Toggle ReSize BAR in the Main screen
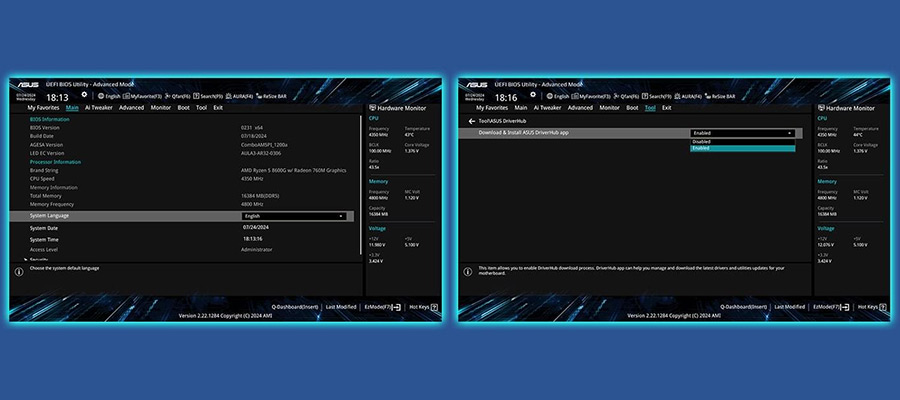The width and height of the screenshot is (900, 400). point(271,96)
